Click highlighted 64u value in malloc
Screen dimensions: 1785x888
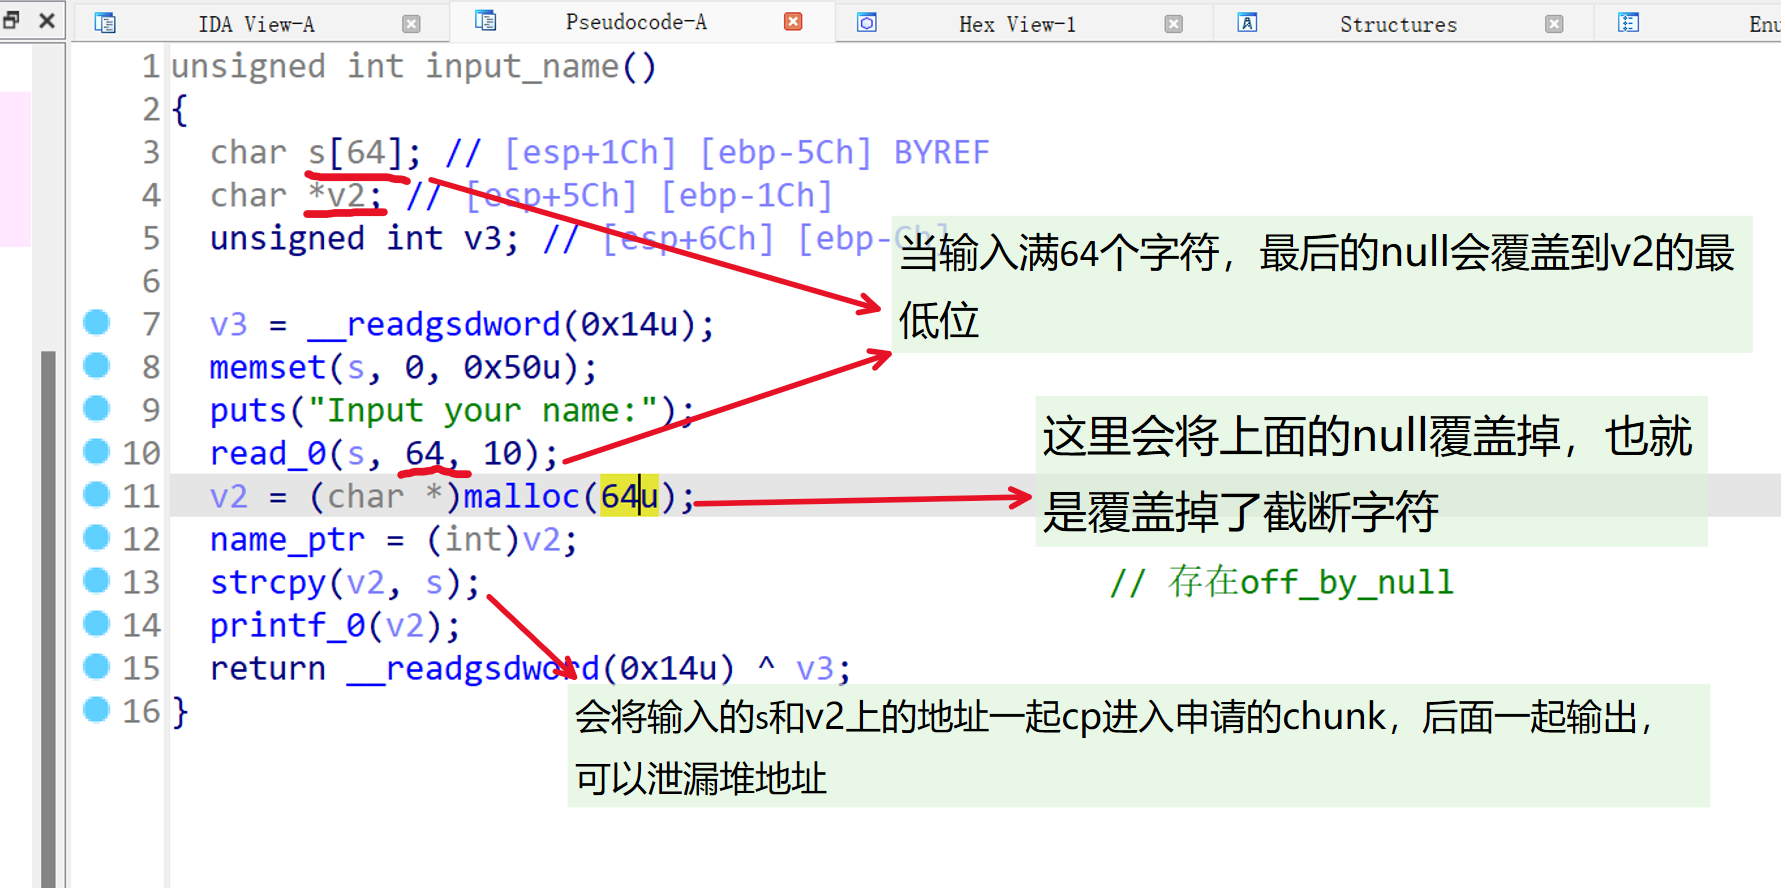[629, 497]
